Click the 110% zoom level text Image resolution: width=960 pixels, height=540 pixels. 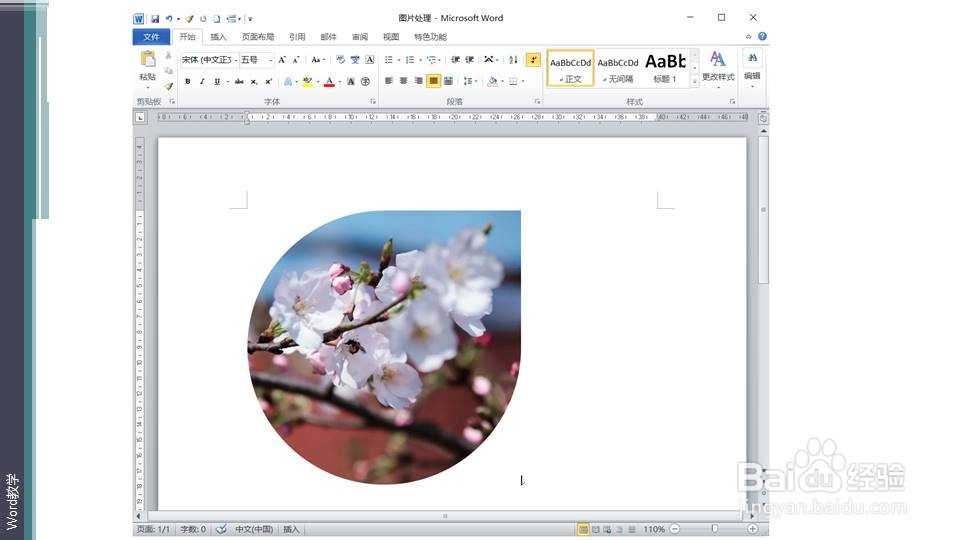tap(653, 529)
